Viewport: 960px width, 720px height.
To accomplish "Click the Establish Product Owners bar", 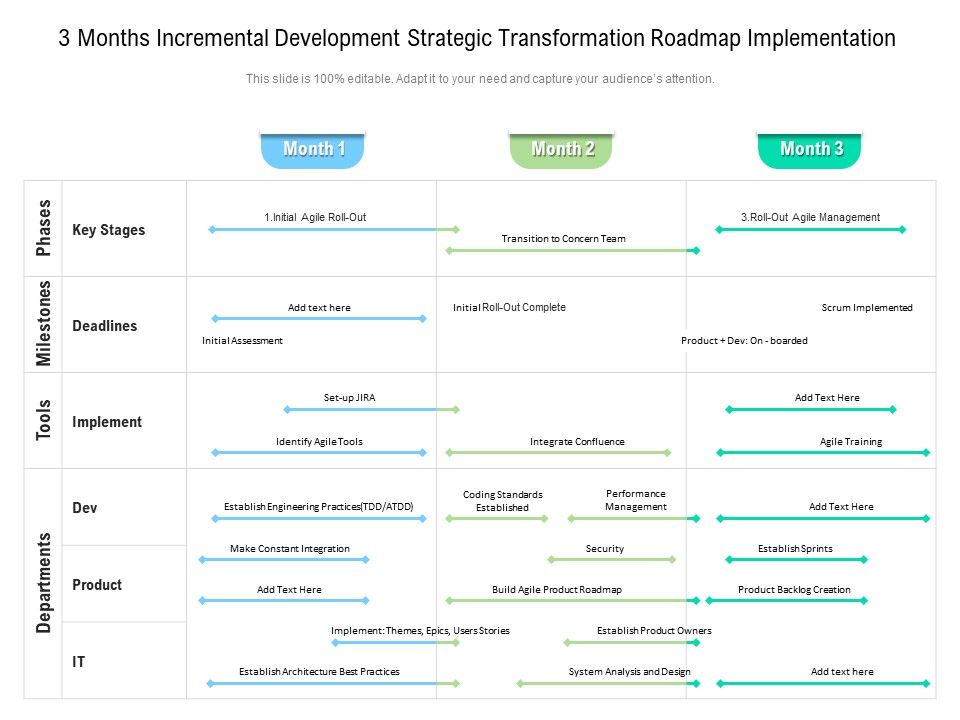I will tap(632, 643).
